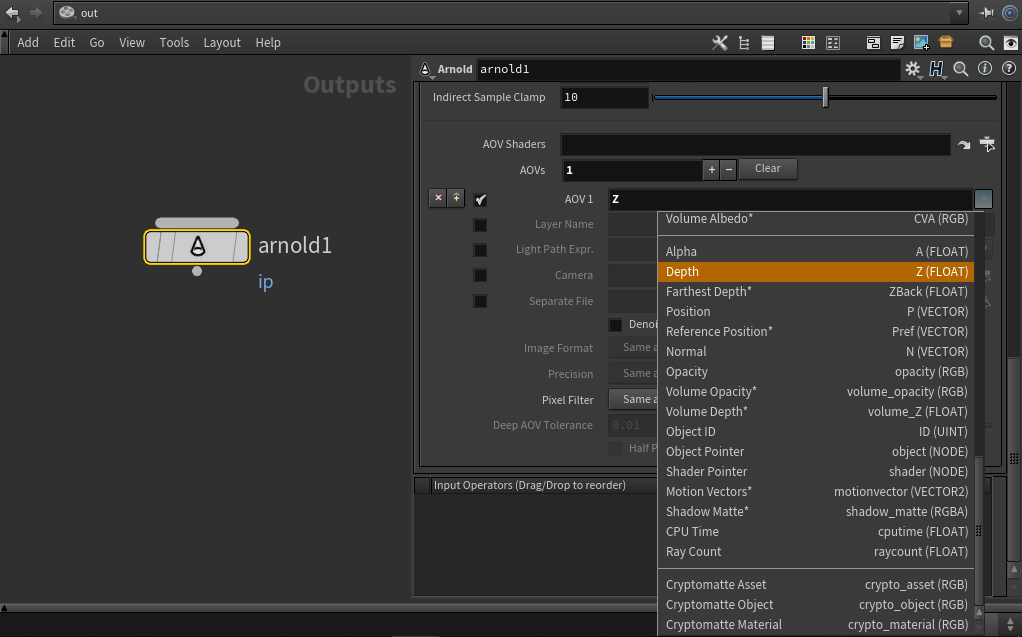Choose Alpha A (FLOAT) from AOV list
Viewport: 1022px width, 637px height.
(x=816, y=252)
